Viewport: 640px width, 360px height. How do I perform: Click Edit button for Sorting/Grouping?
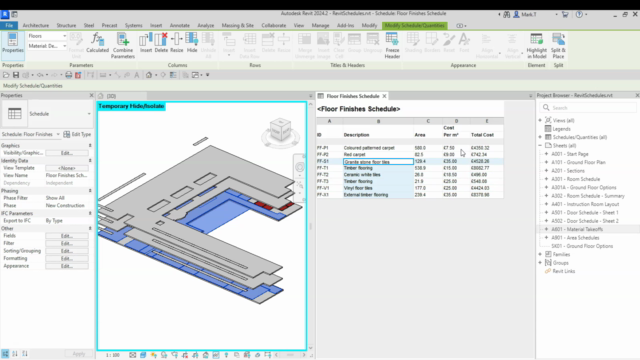point(67,251)
